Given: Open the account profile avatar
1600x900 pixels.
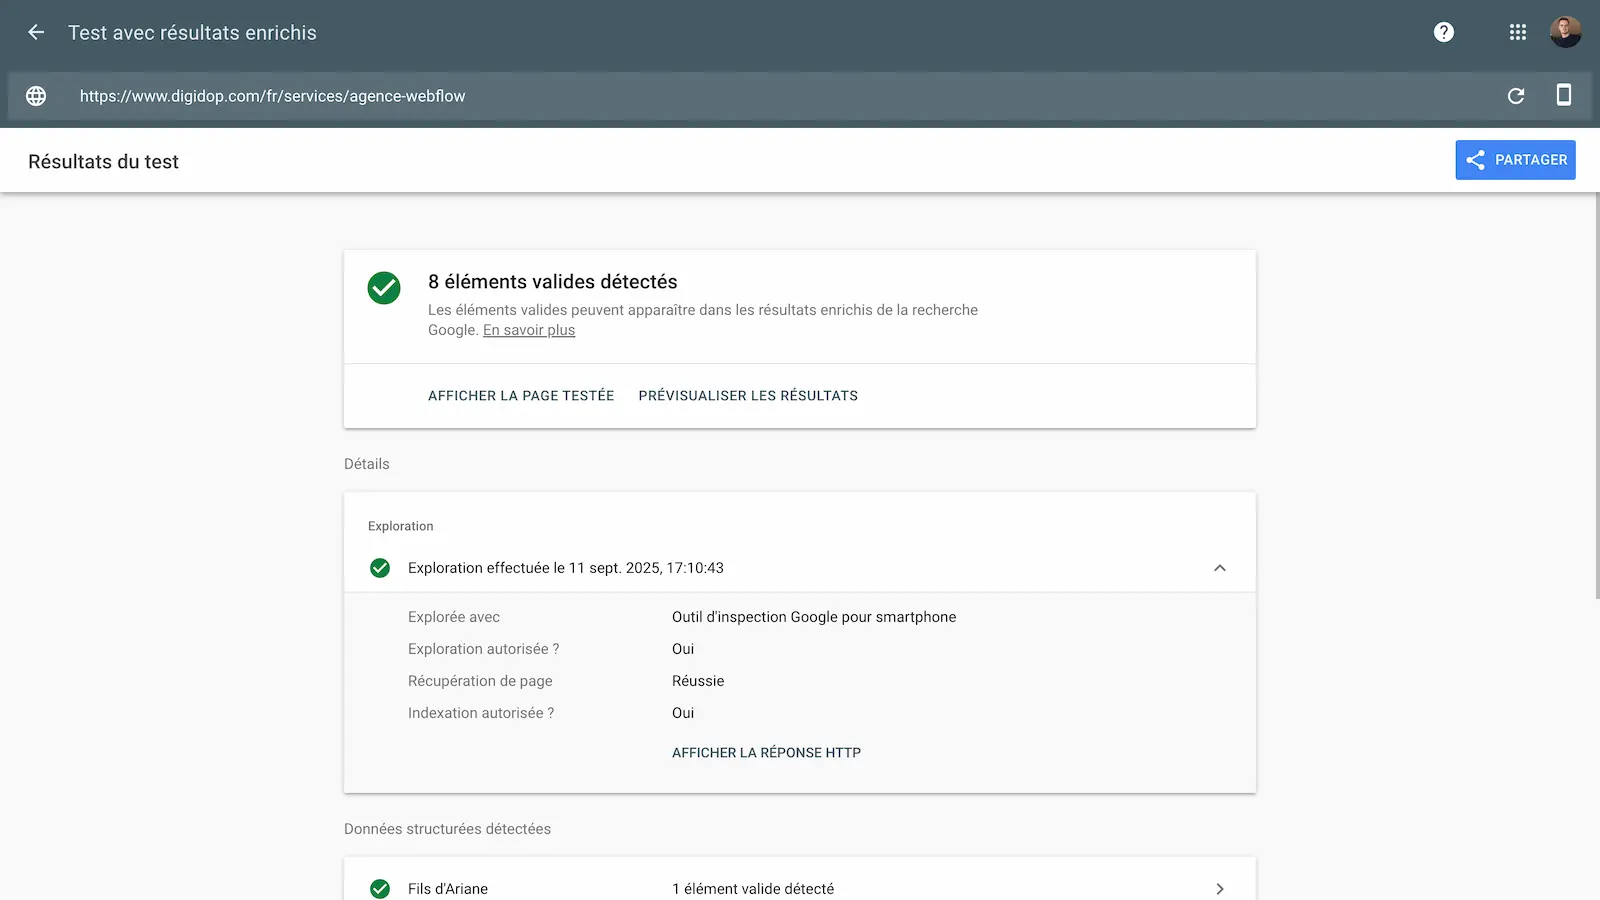Looking at the screenshot, I should point(1565,32).
